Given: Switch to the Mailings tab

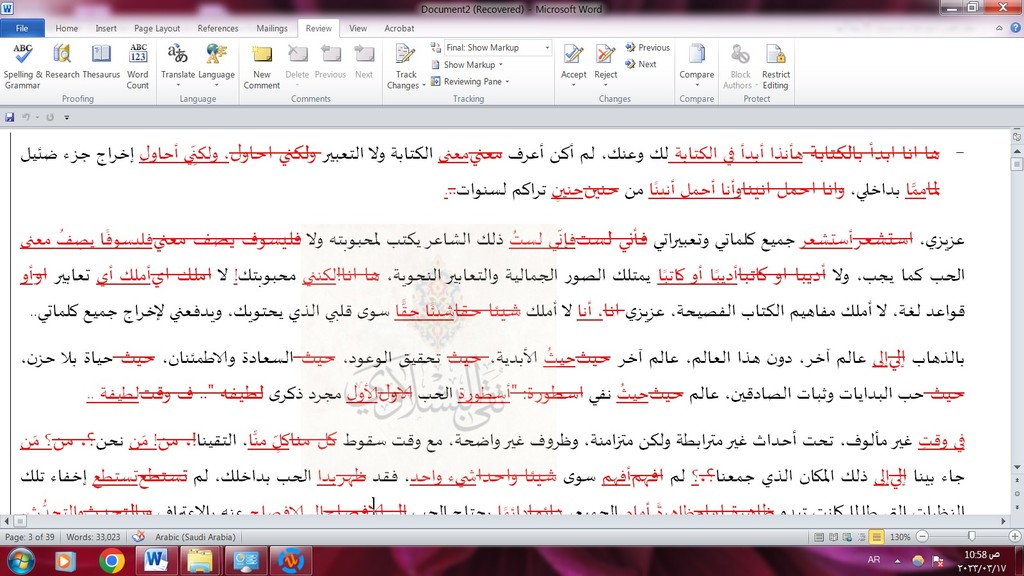Looking at the screenshot, I should (x=272, y=28).
